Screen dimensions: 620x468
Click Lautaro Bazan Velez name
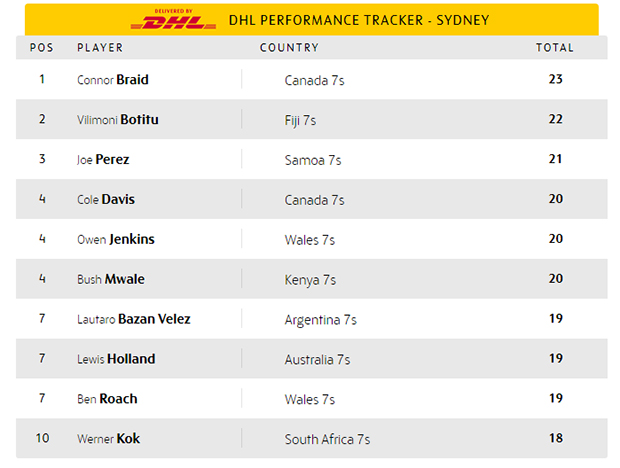134,319
